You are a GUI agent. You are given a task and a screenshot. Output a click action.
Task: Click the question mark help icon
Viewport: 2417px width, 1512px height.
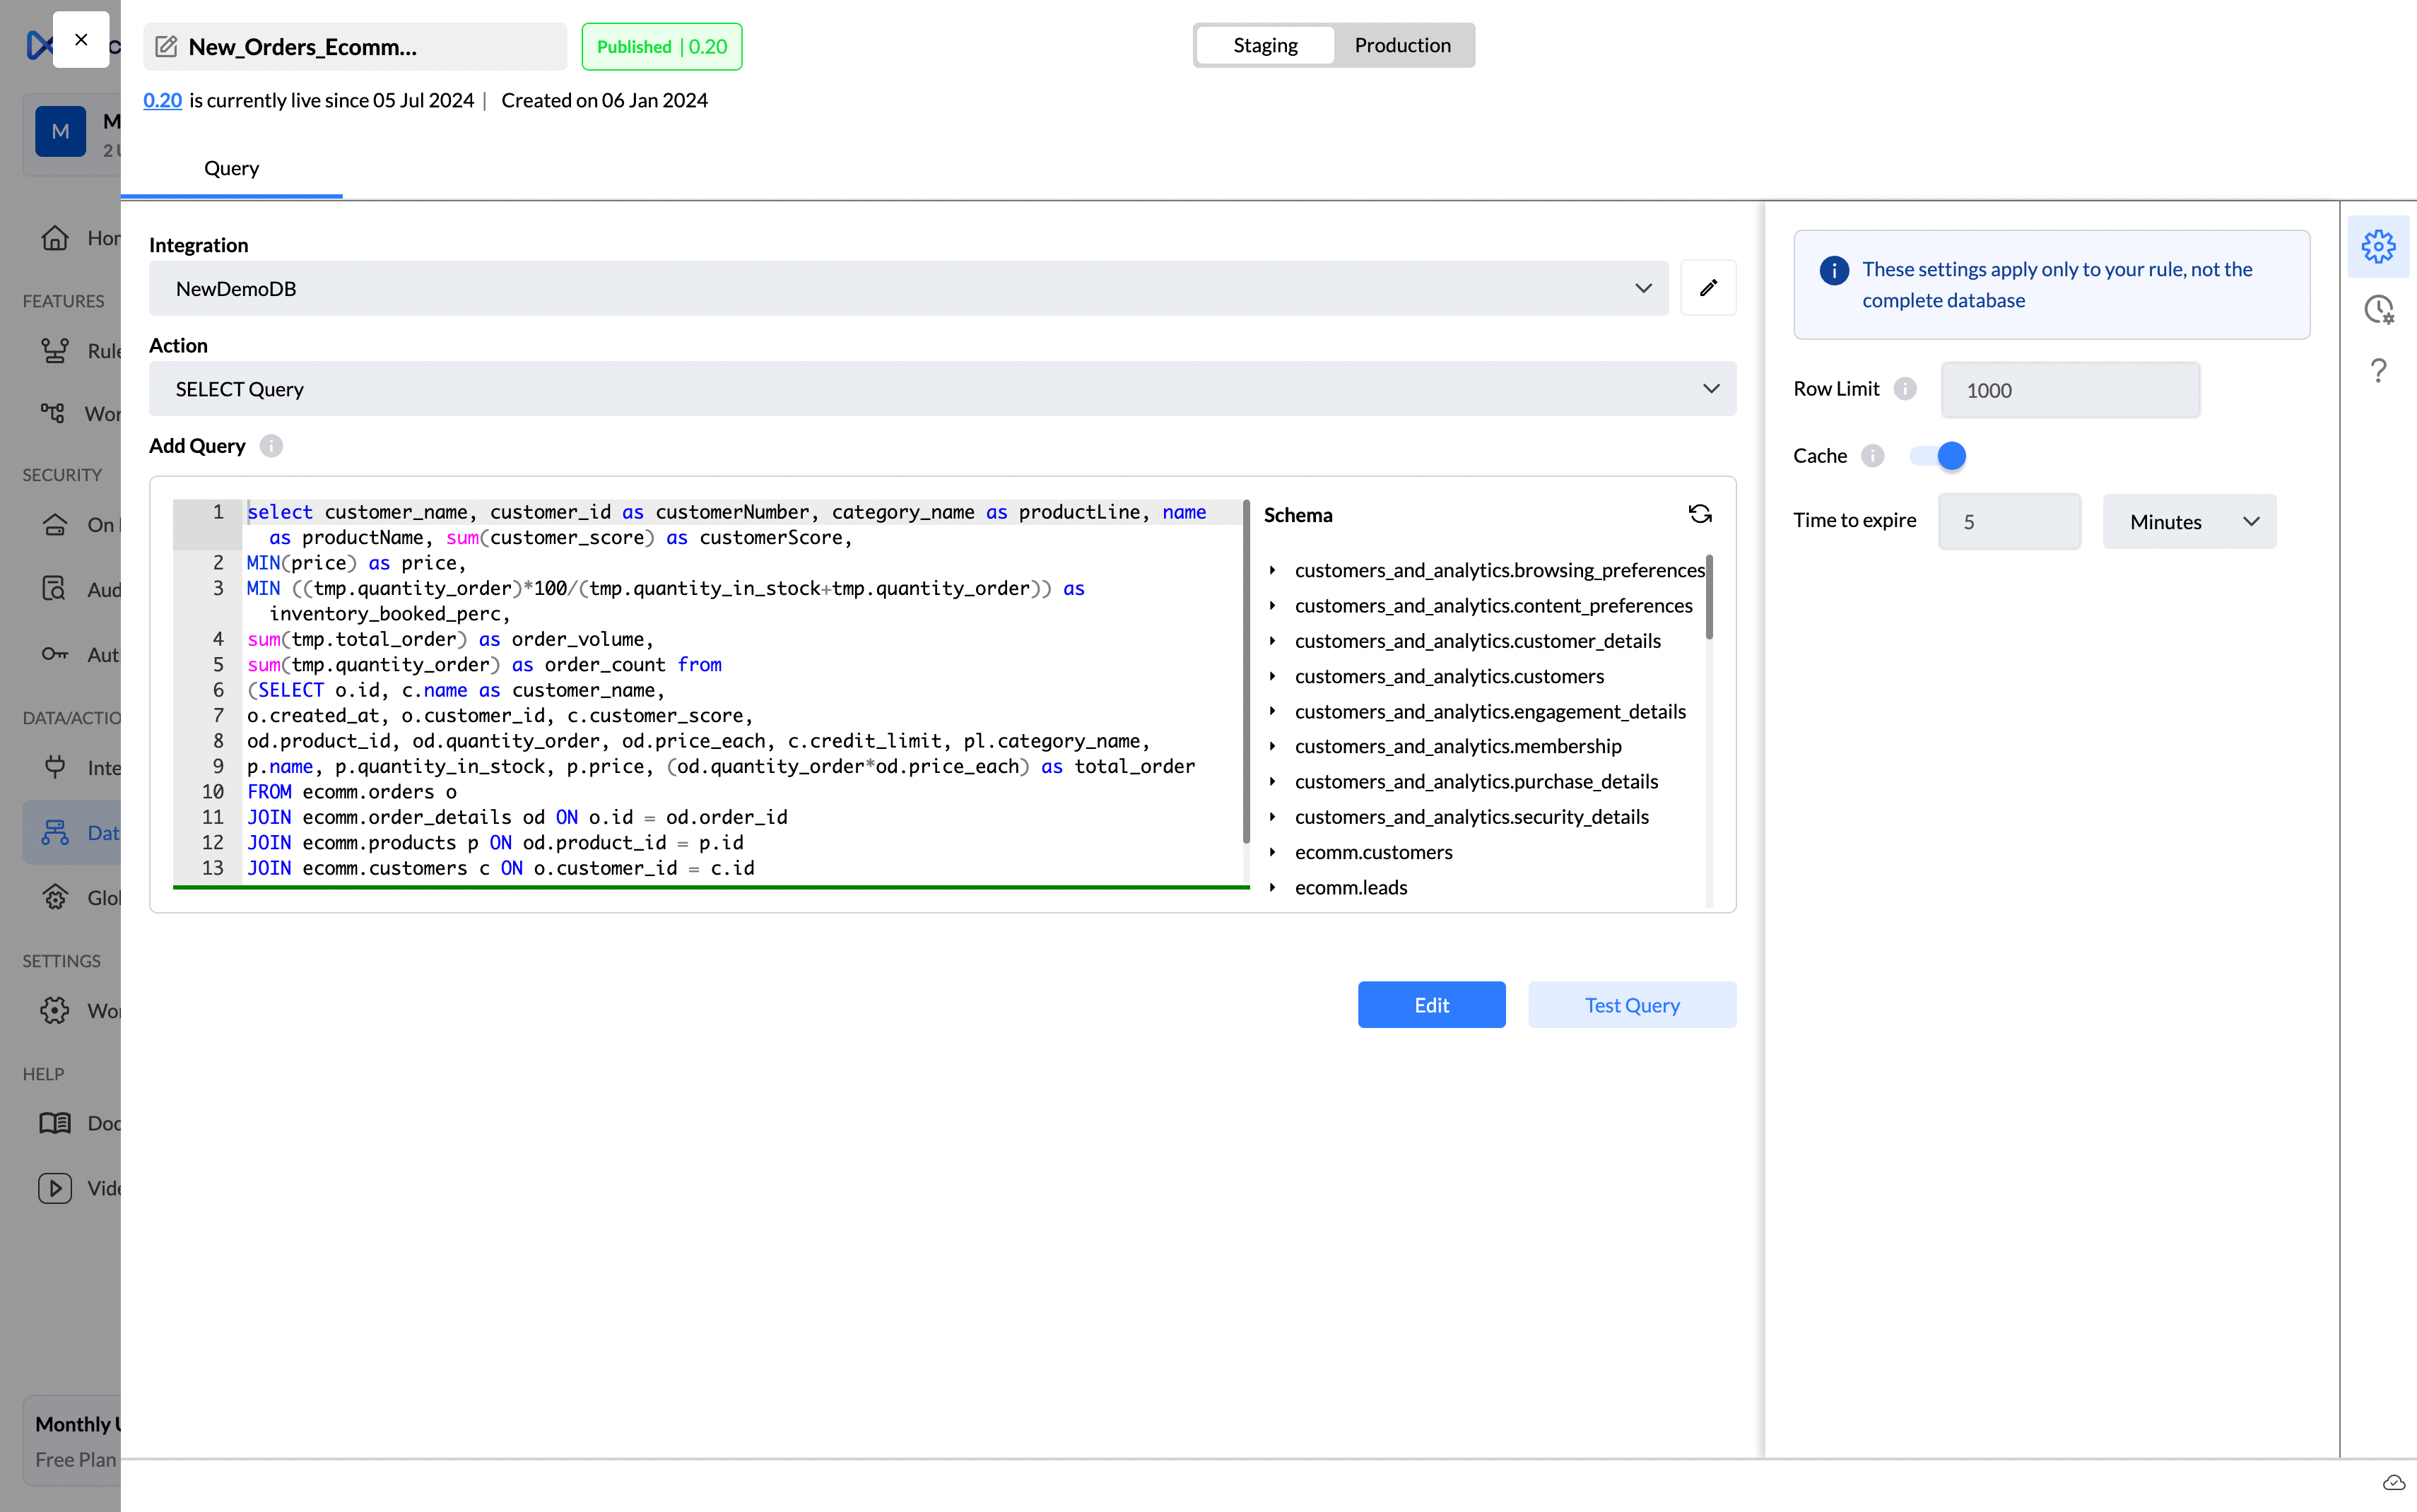click(x=2378, y=371)
